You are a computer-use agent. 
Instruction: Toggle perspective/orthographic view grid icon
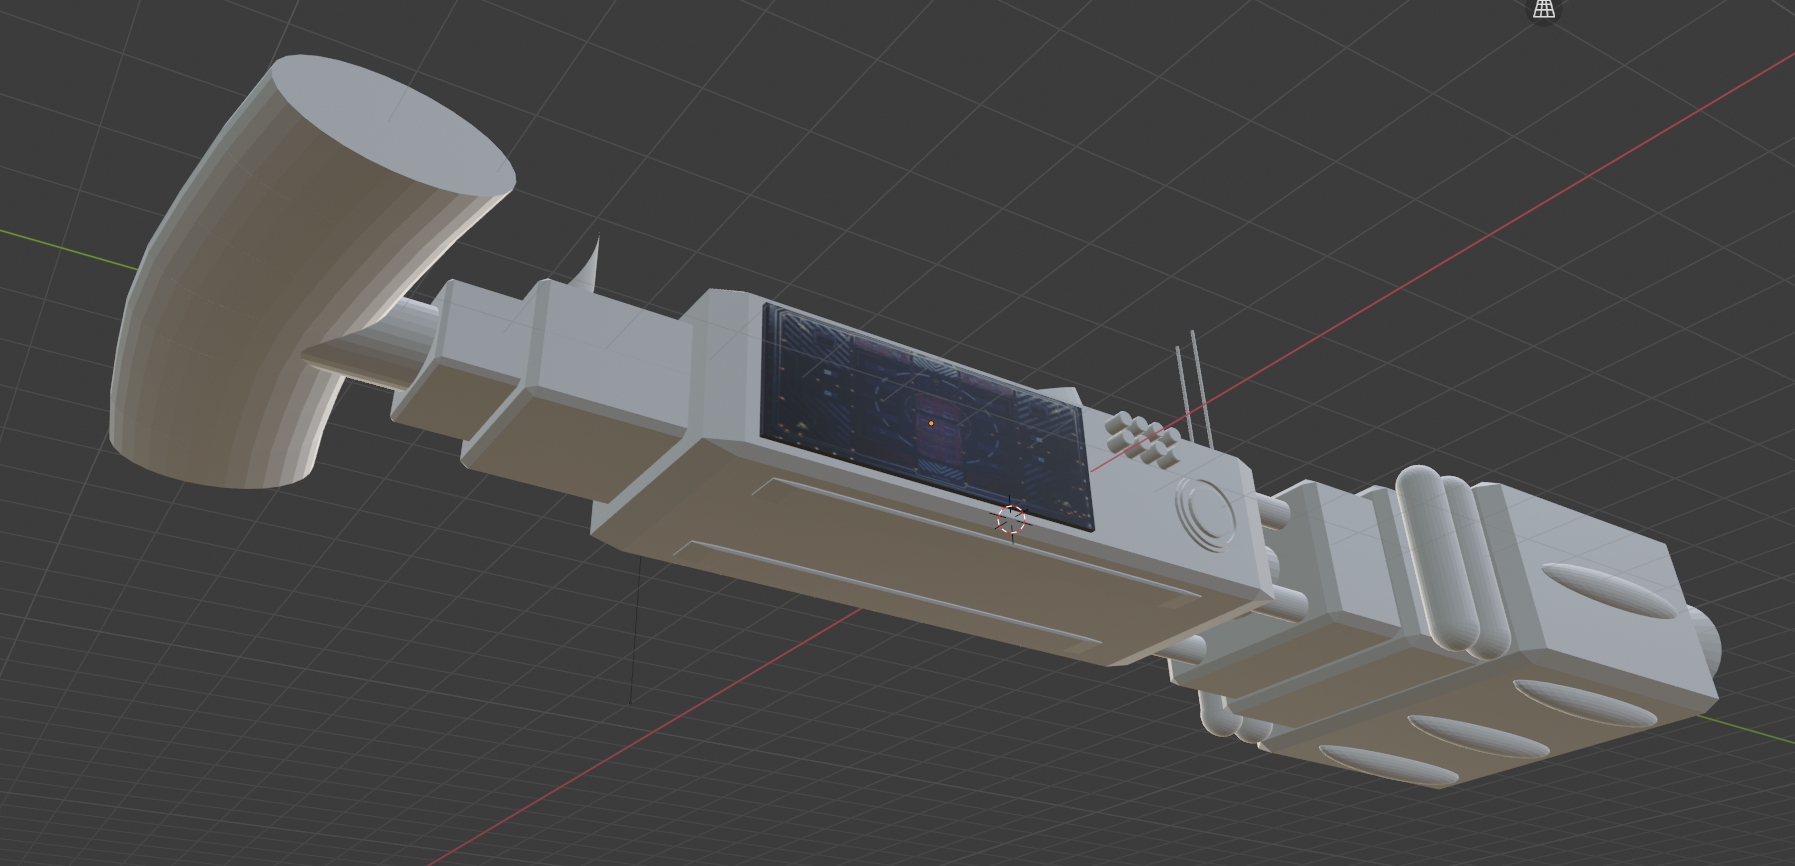click(x=1544, y=9)
